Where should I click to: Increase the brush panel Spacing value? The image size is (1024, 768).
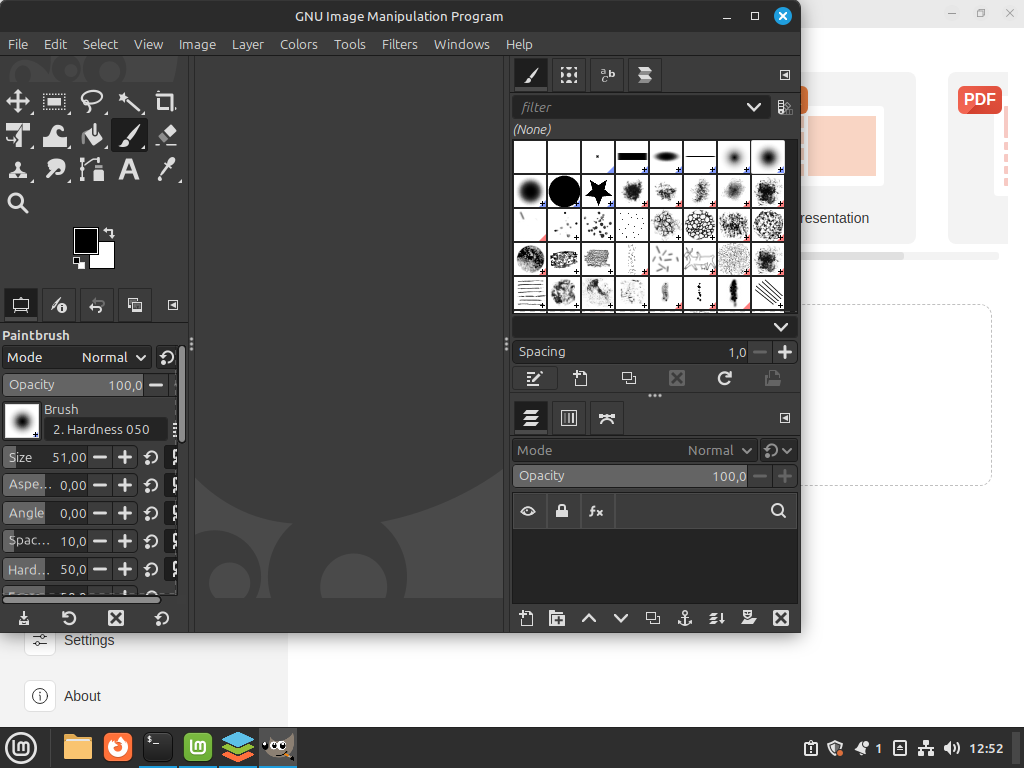785,352
